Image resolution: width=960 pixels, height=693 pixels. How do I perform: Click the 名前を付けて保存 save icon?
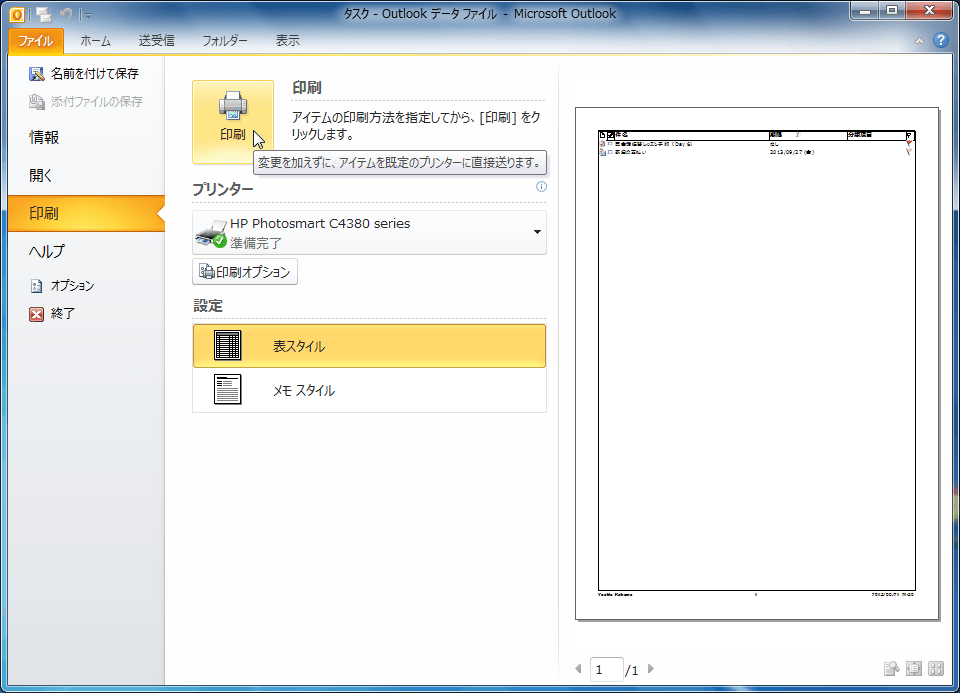click(37, 74)
